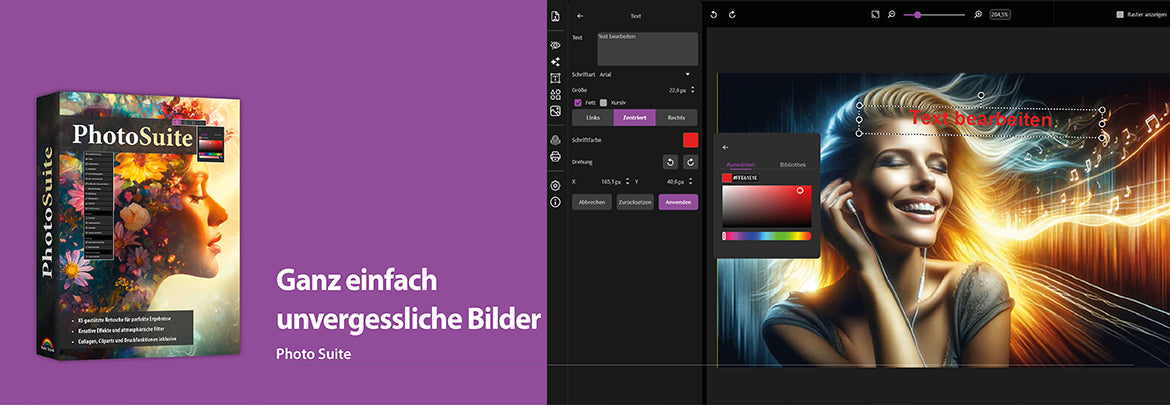Select the Auswählen color tab

point(740,164)
